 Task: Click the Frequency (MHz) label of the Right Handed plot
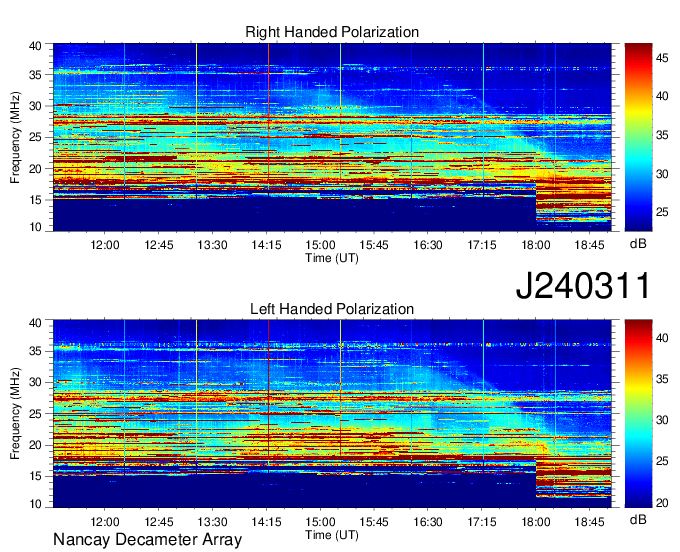pos(15,137)
